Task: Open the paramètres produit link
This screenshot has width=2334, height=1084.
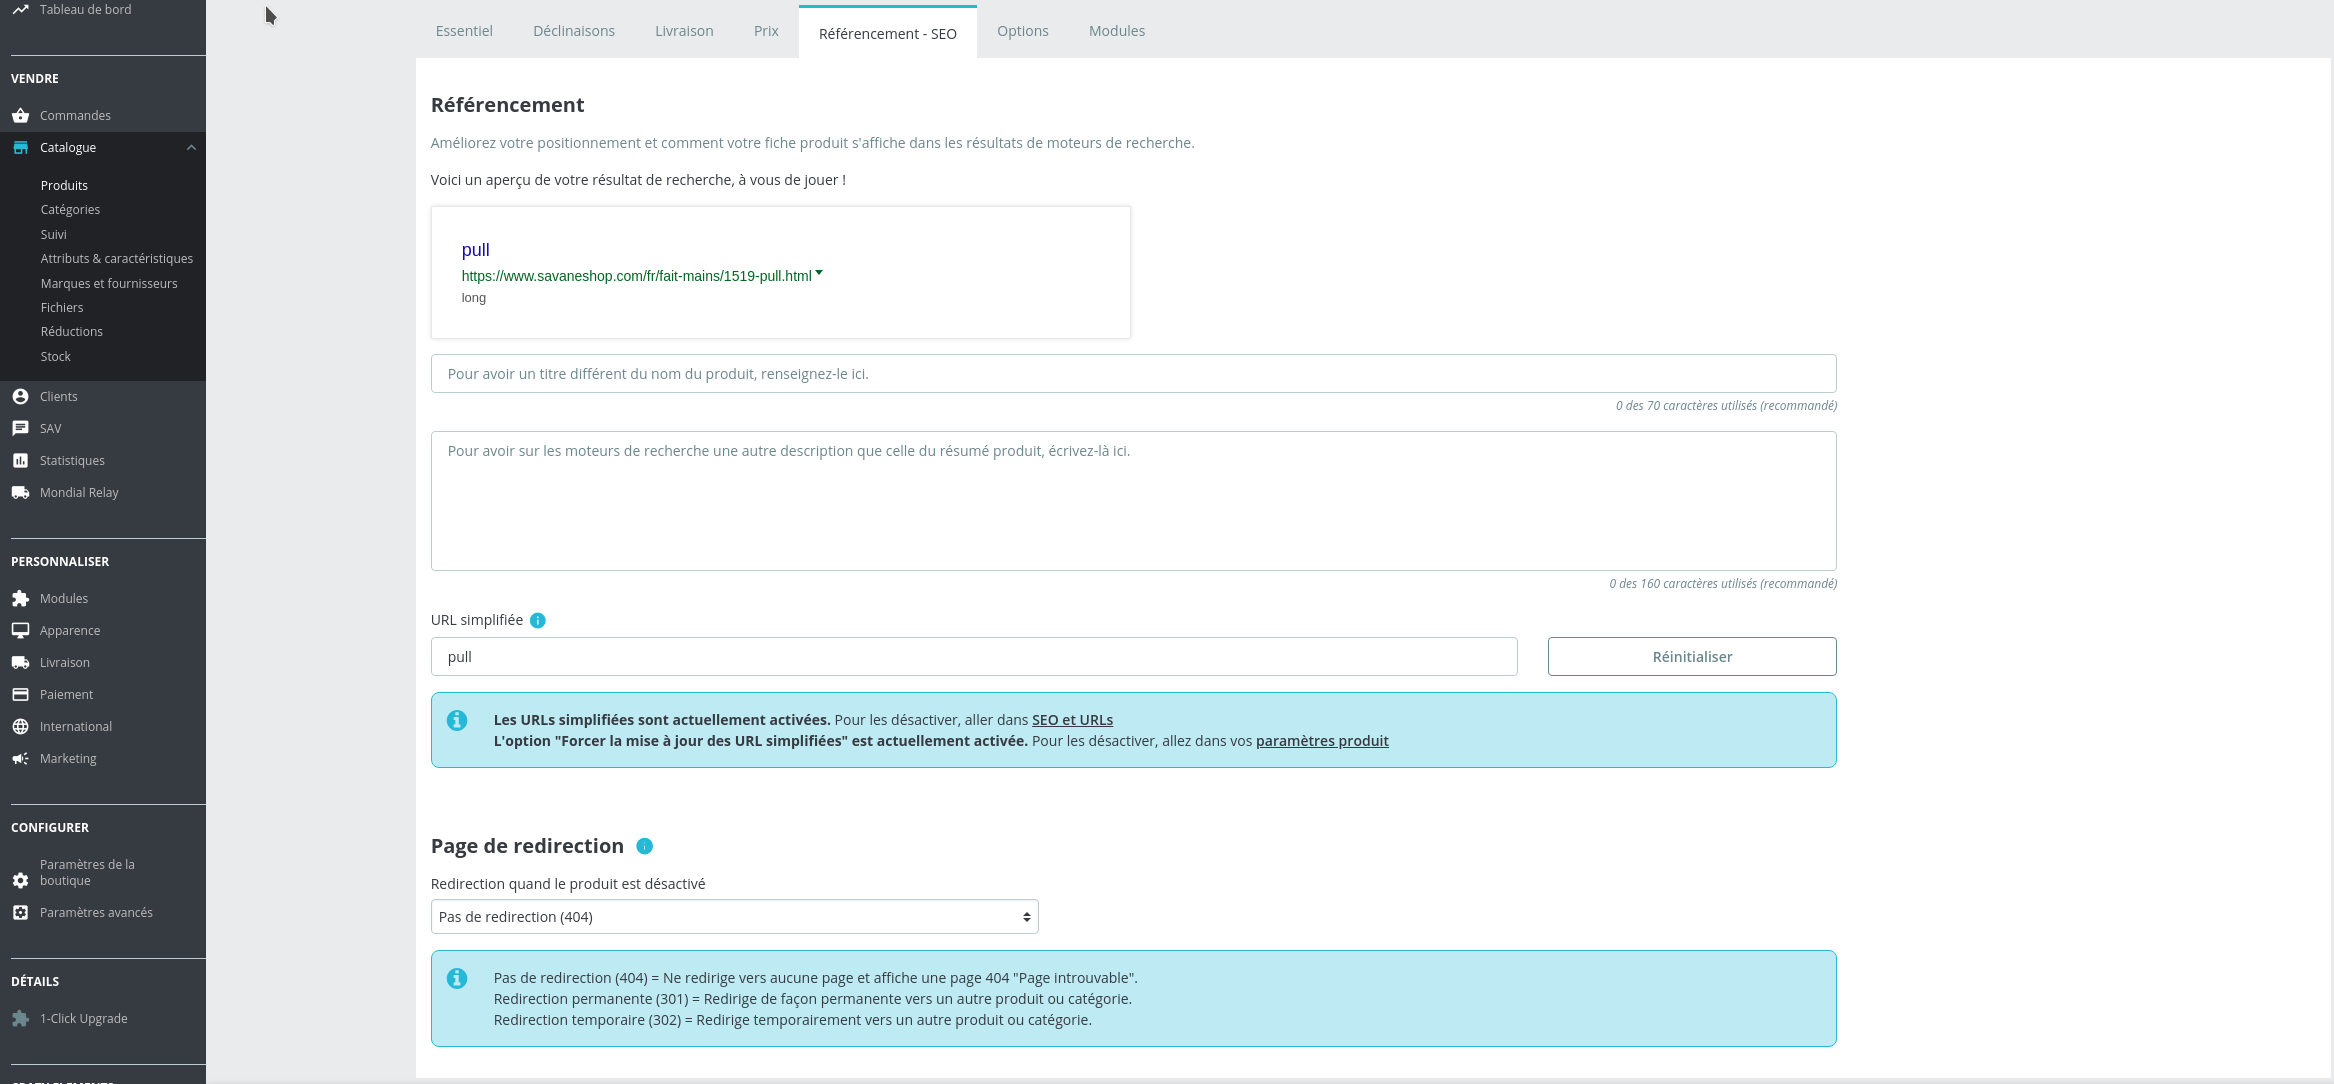Action: (x=1321, y=741)
